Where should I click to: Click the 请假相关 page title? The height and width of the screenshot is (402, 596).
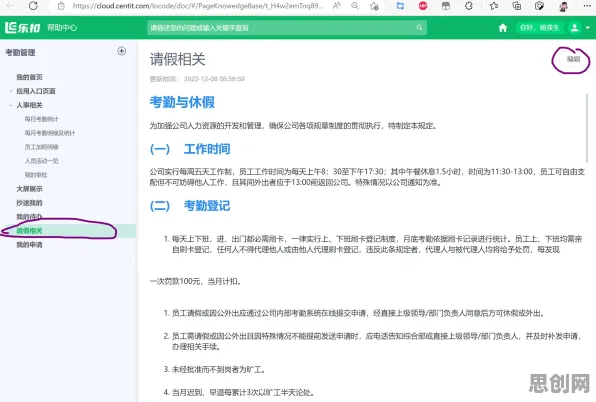point(178,59)
